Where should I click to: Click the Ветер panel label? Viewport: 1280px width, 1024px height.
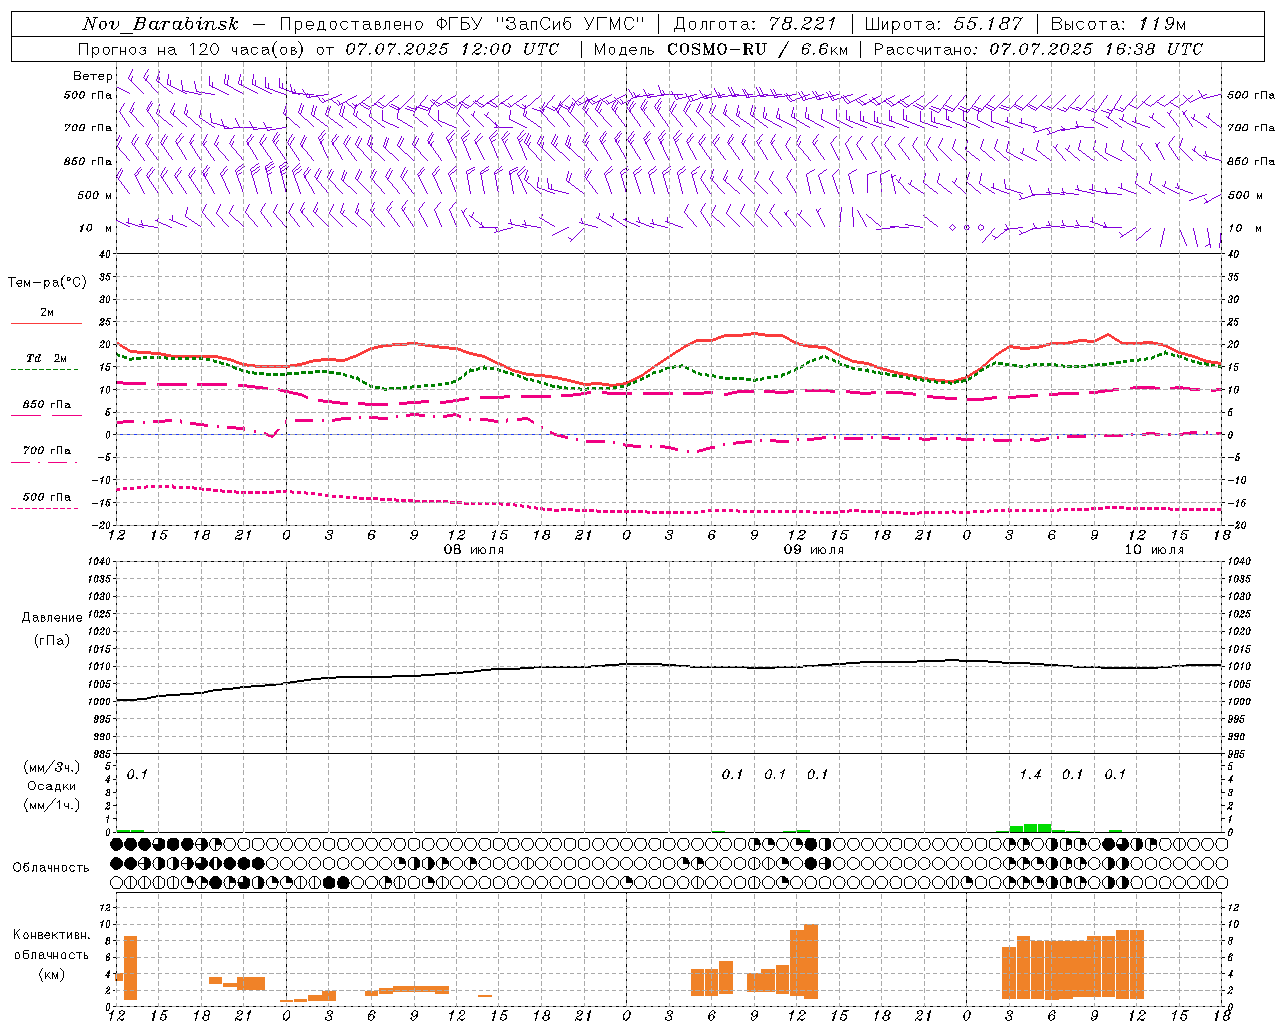tap(93, 76)
